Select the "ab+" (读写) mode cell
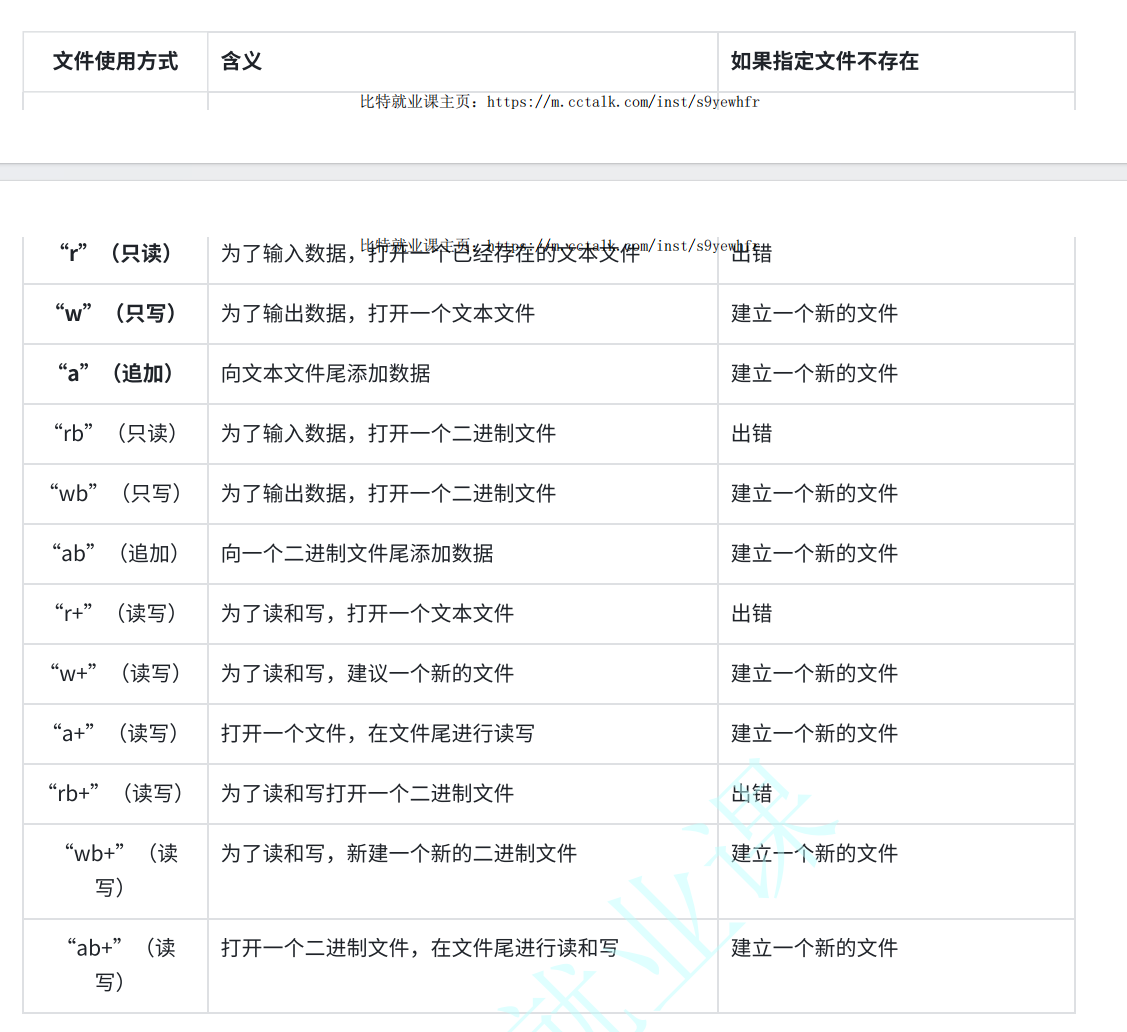The image size is (1127, 1032). coord(115,964)
